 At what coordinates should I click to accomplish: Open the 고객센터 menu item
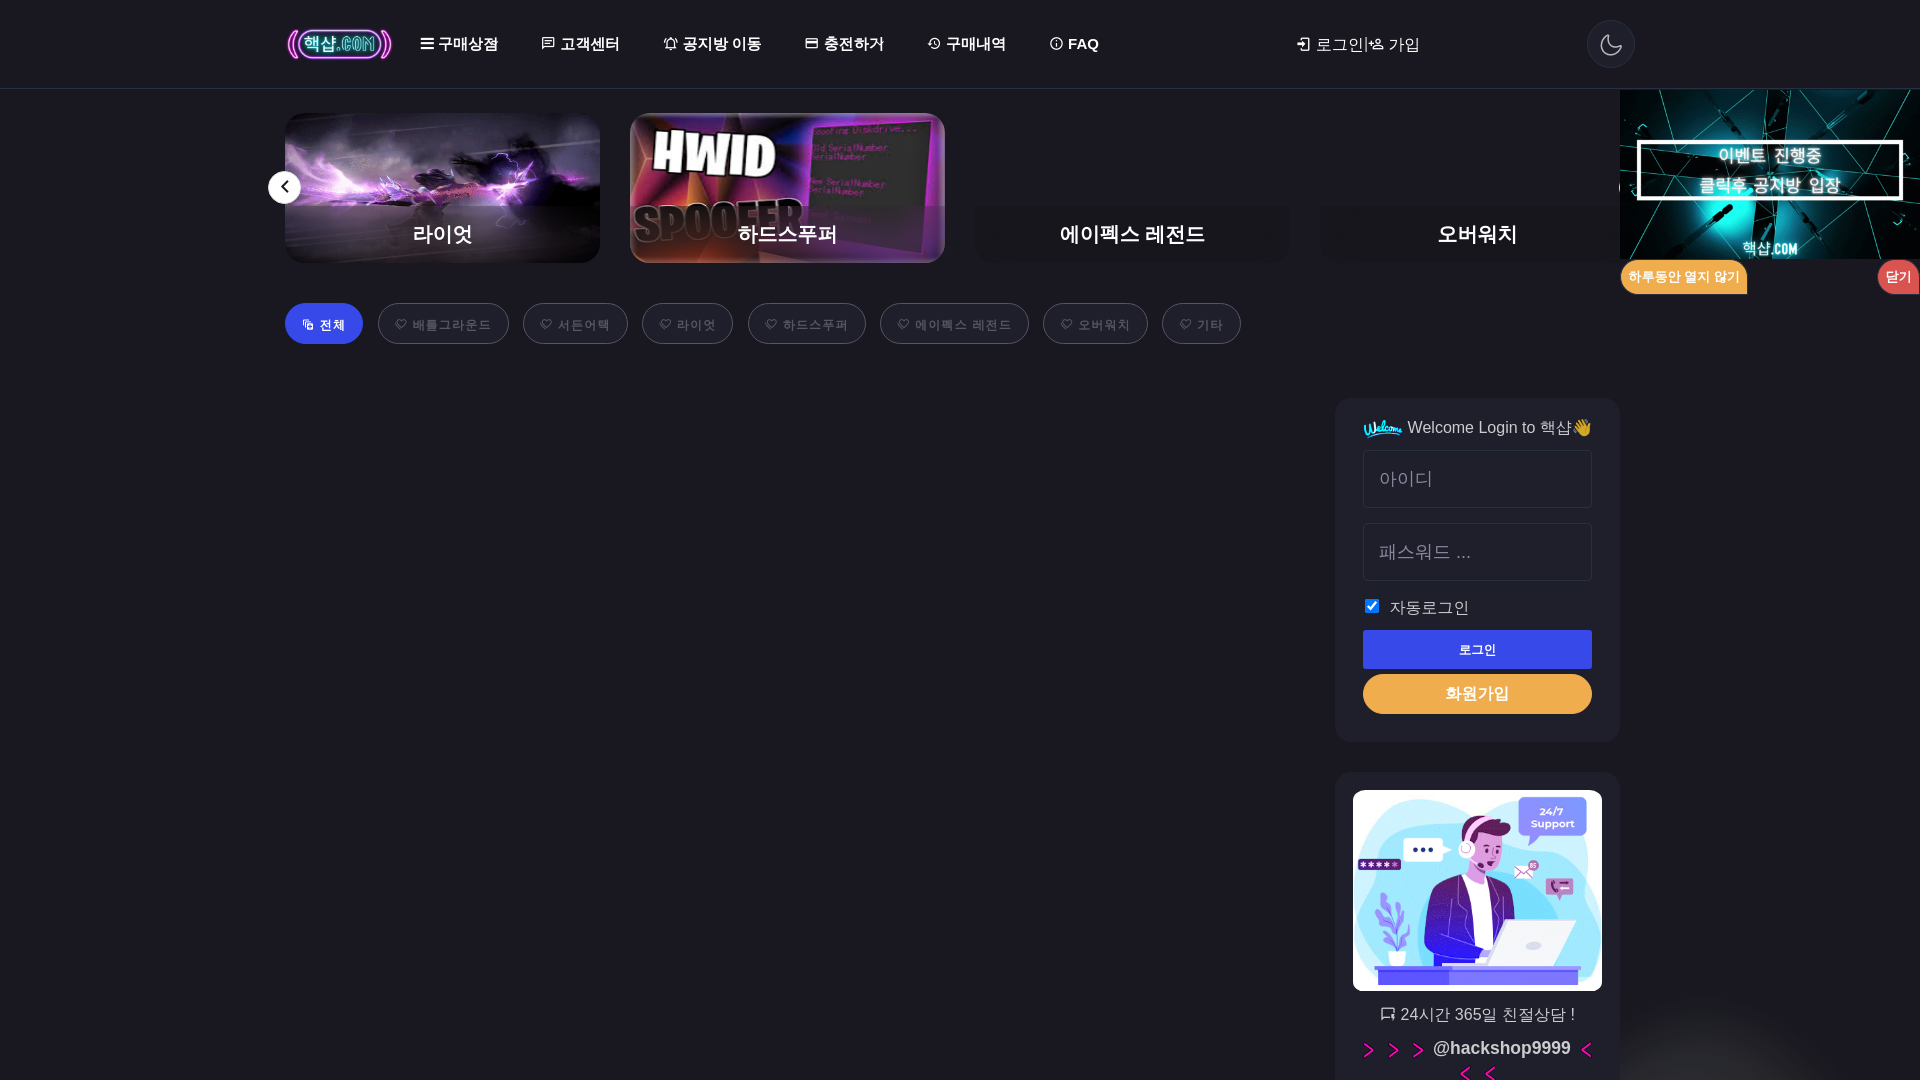[x=580, y=44]
